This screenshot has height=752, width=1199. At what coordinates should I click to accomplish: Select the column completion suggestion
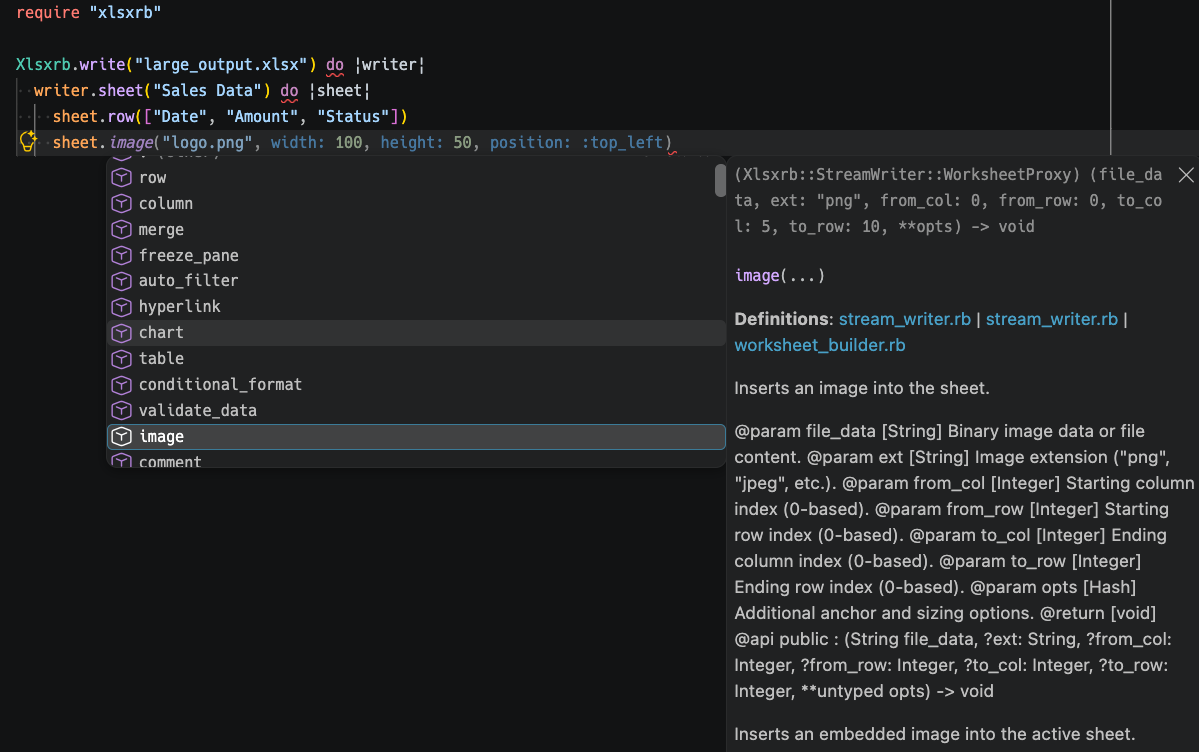416,203
